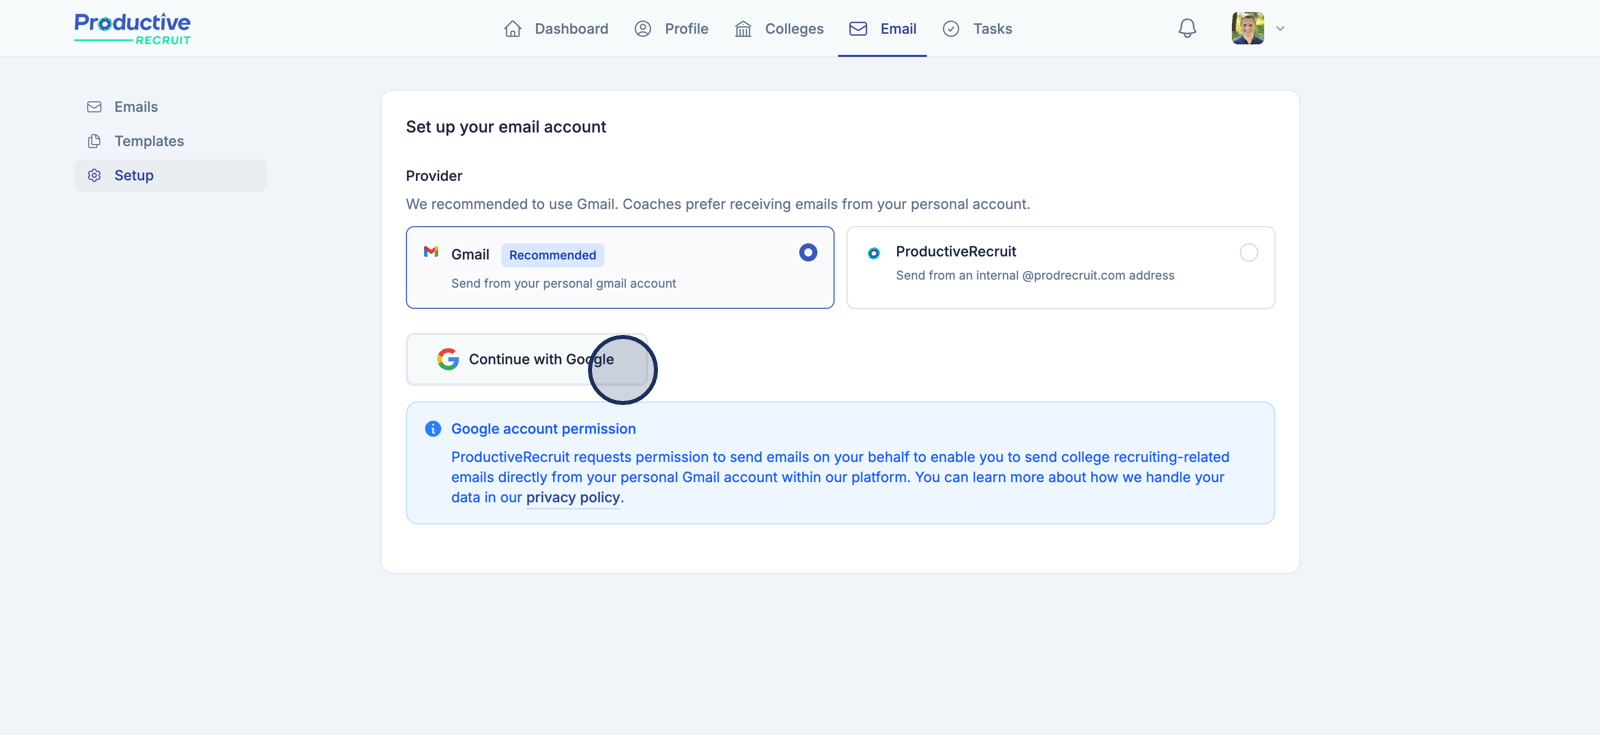Click the Profile person icon

point(643,29)
